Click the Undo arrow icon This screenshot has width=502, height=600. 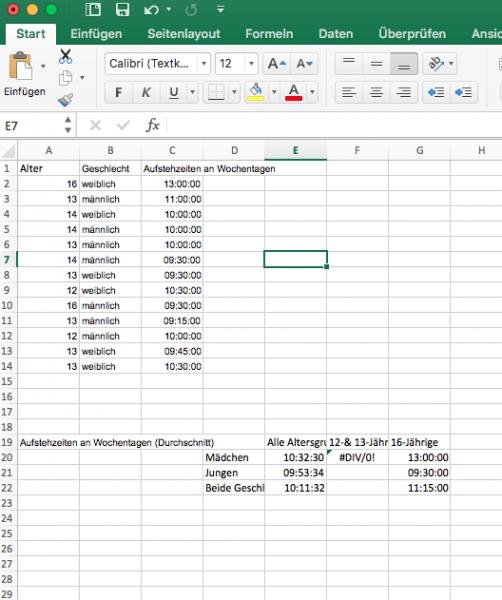coord(152,10)
